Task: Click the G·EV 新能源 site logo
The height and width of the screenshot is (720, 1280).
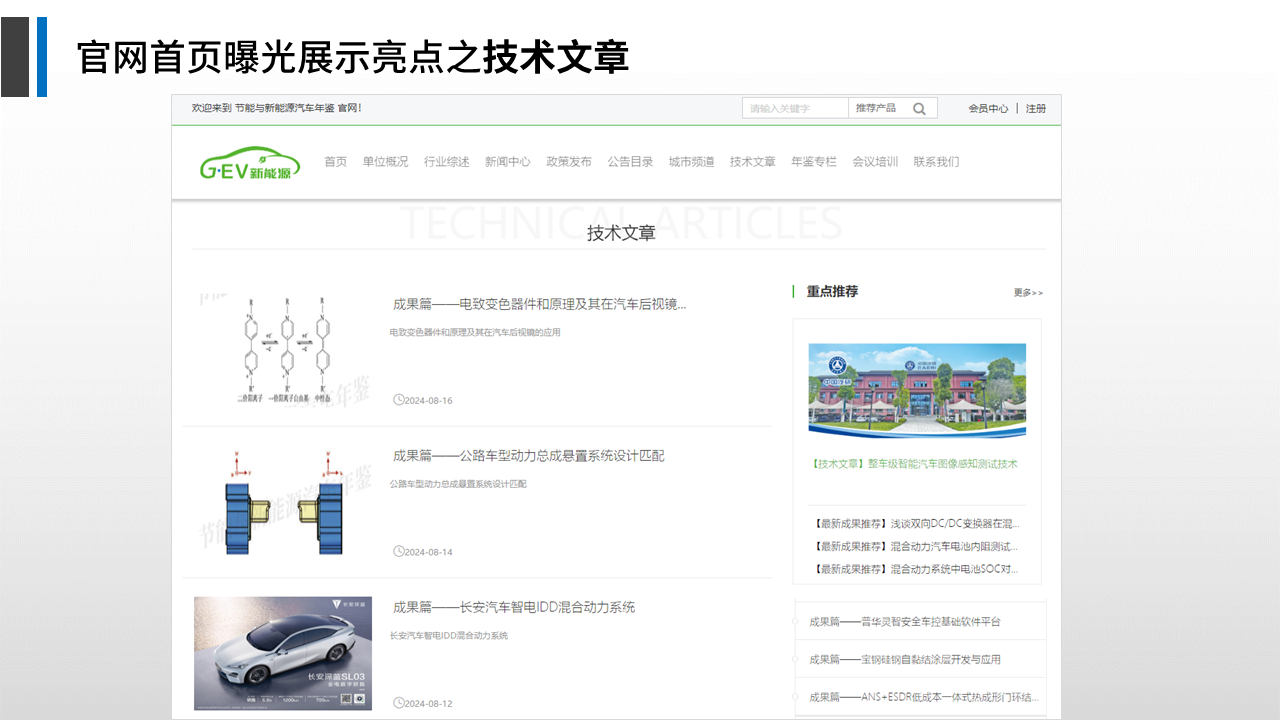Action: (249, 164)
